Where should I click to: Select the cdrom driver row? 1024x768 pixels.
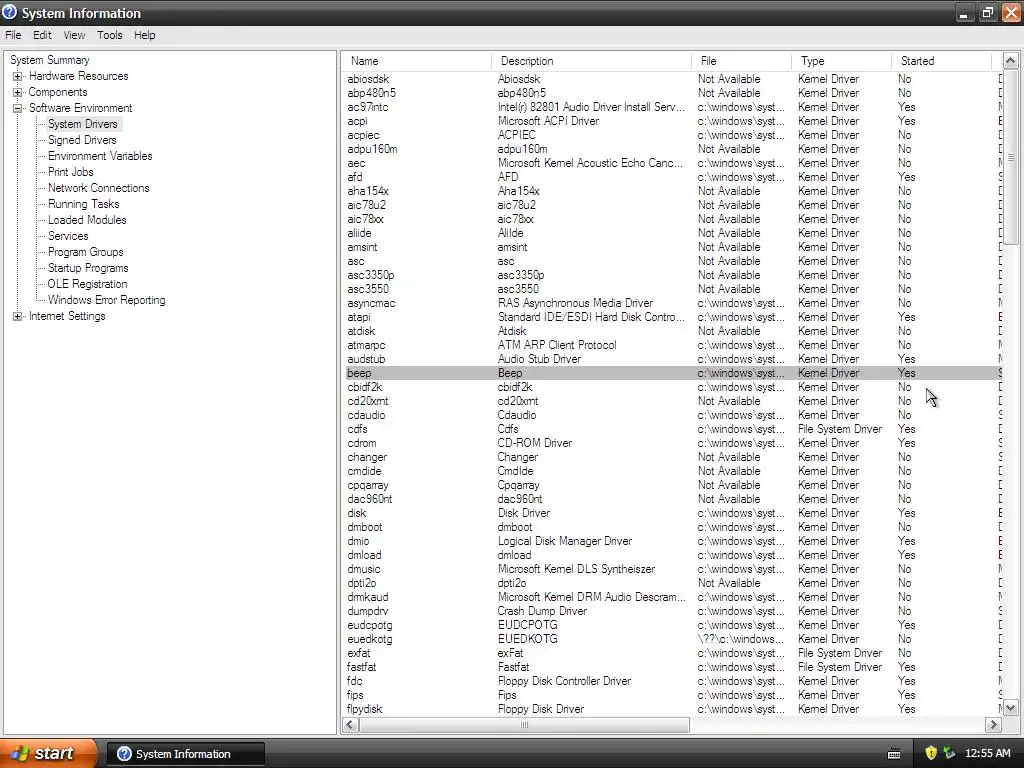[x=673, y=443]
